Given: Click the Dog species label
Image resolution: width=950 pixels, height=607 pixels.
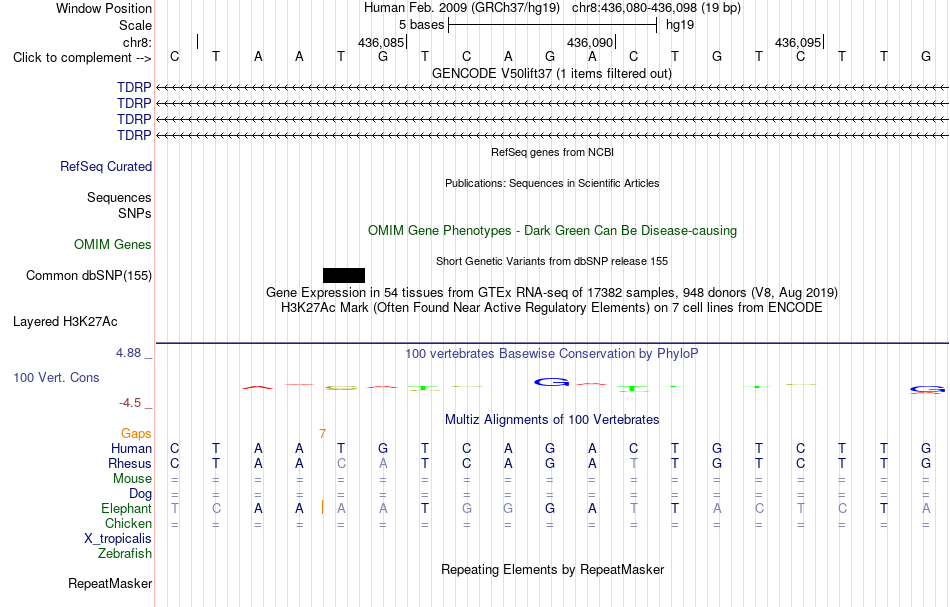Looking at the screenshot, I should (x=140, y=494).
